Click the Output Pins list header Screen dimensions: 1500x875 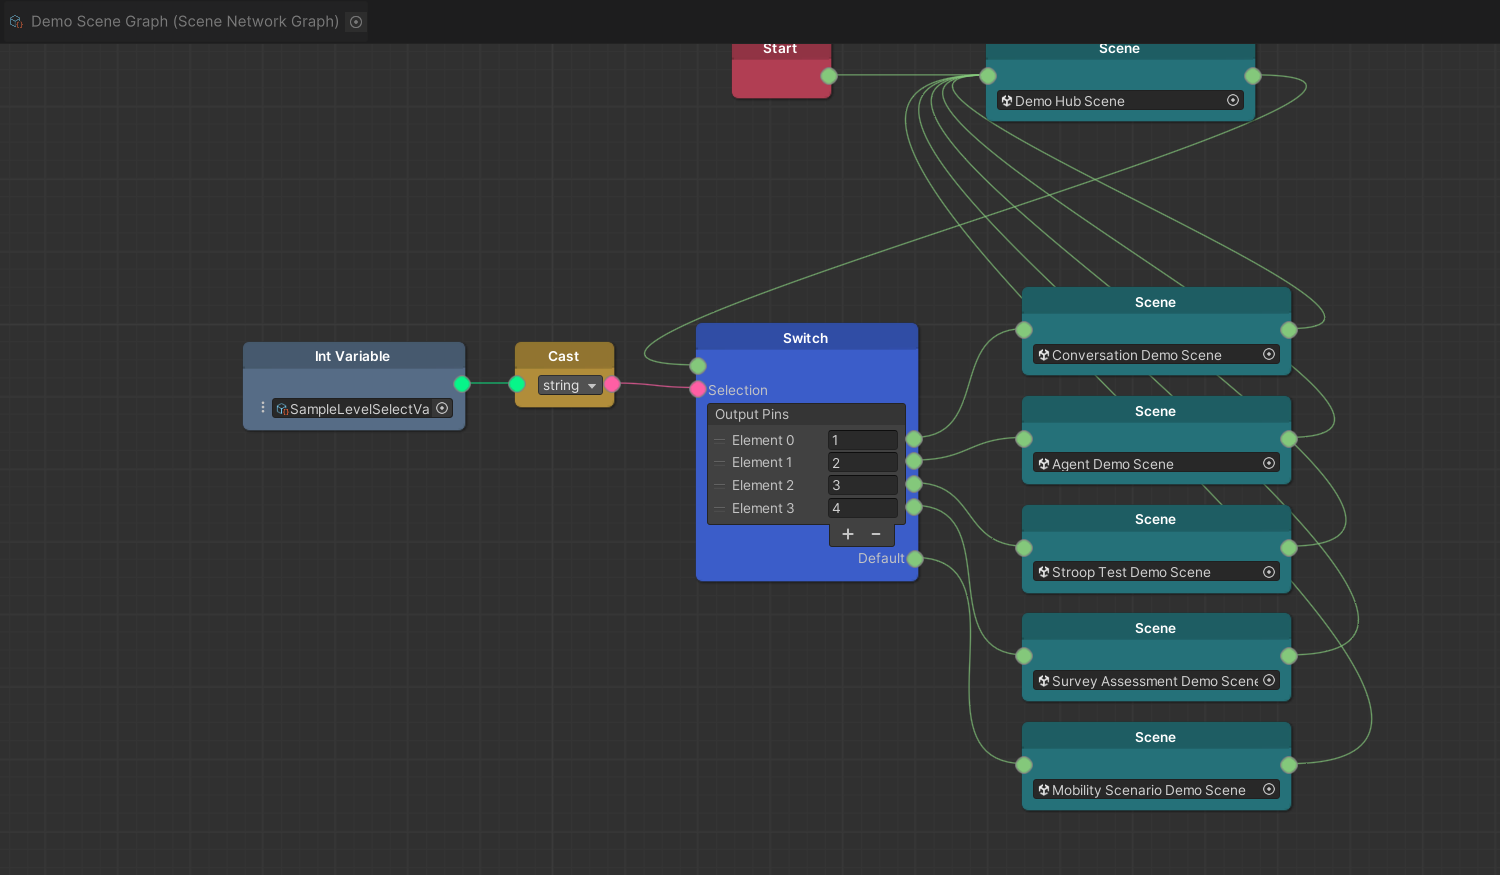point(806,414)
